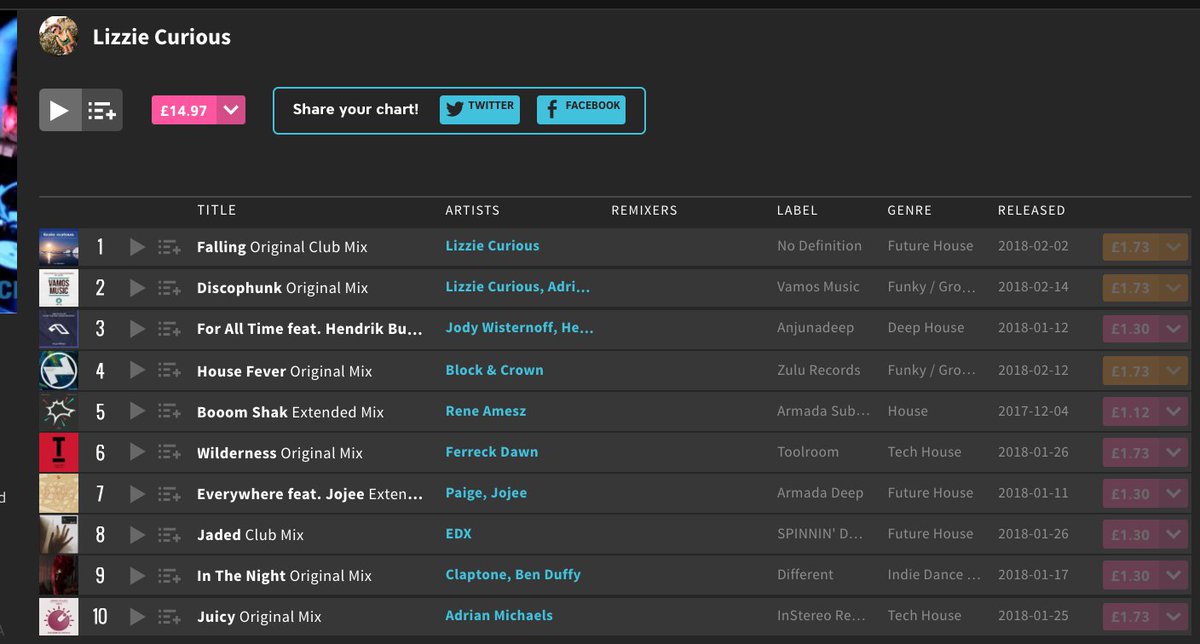Open label No Definition
This screenshot has height=644, width=1200.
(819, 246)
